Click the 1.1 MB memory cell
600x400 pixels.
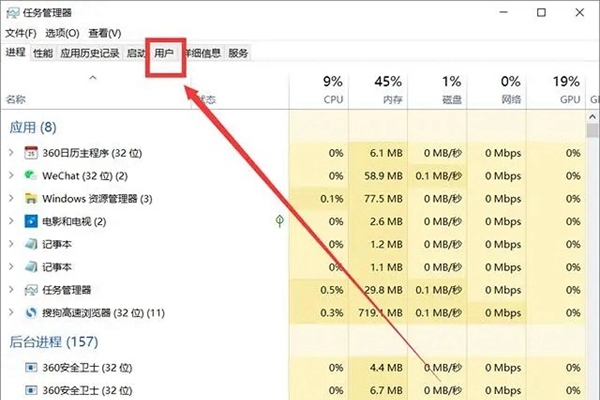coord(386,267)
